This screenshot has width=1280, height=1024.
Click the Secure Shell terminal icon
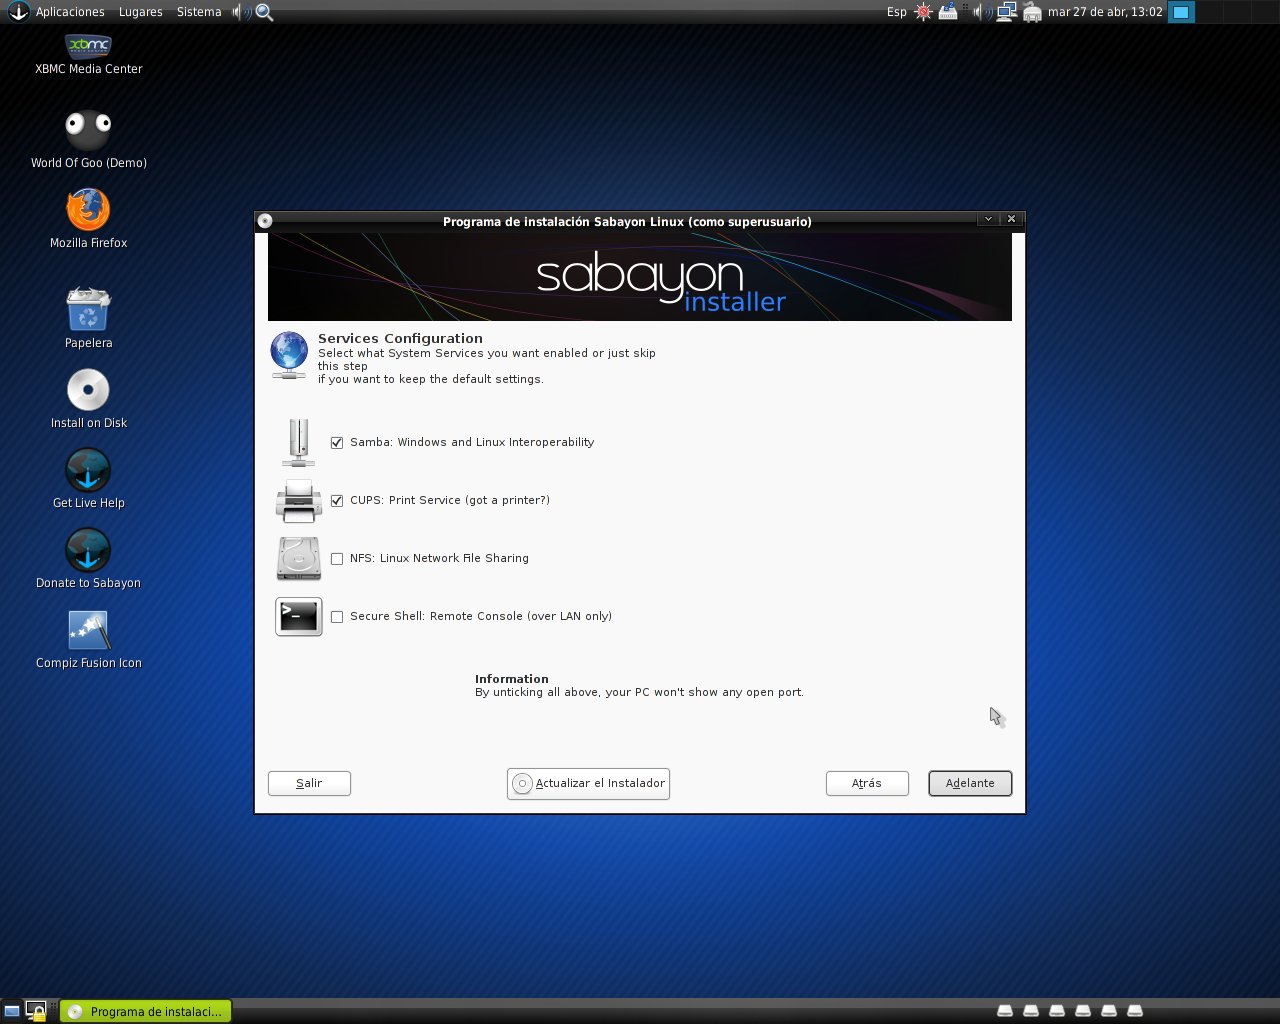[x=298, y=617]
